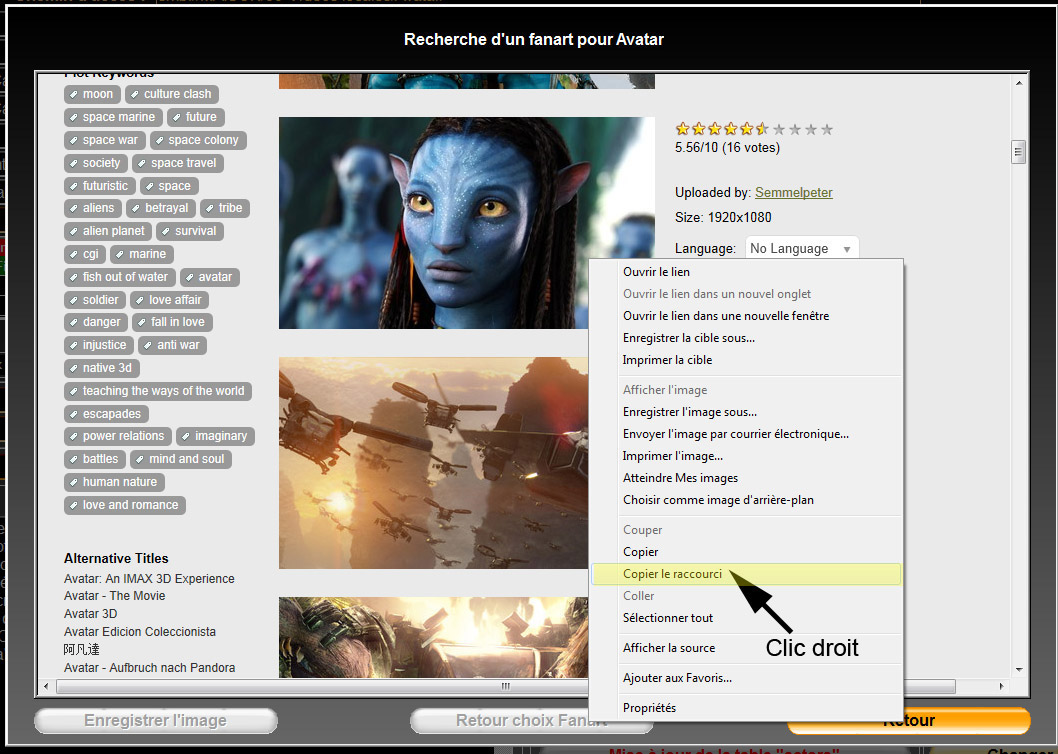Image resolution: width=1058 pixels, height=754 pixels.
Task: Open the 'No Language' language dropdown
Action: point(802,248)
